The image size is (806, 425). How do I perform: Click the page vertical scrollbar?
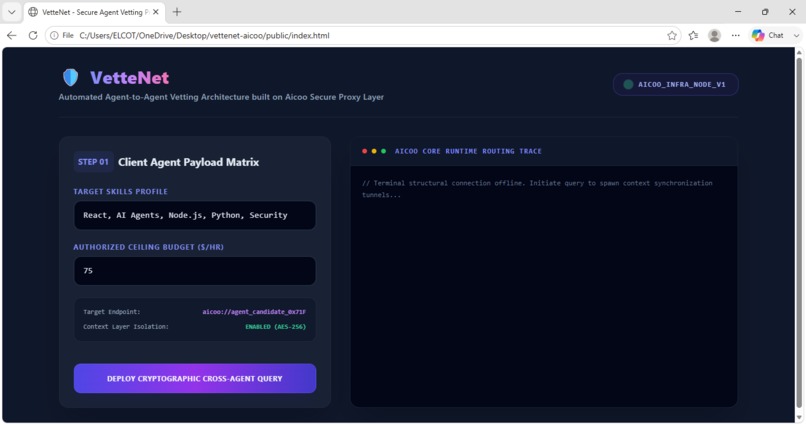(799, 231)
